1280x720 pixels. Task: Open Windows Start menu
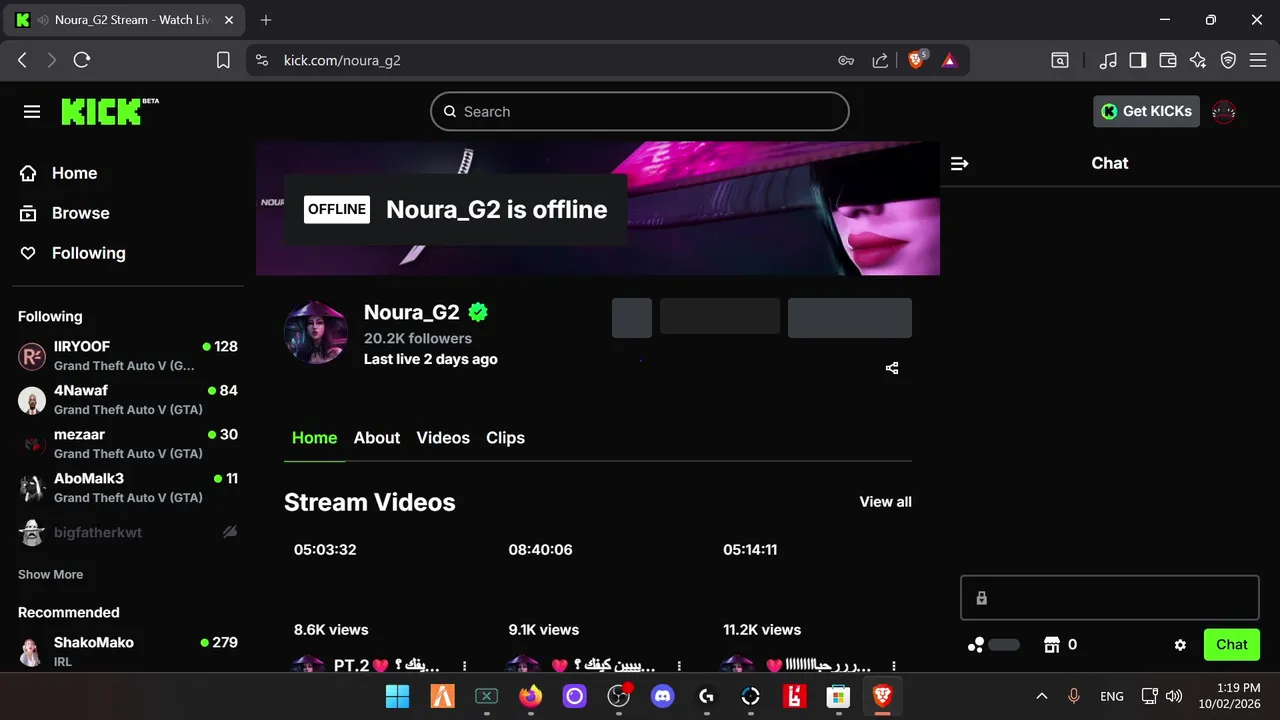(x=397, y=696)
